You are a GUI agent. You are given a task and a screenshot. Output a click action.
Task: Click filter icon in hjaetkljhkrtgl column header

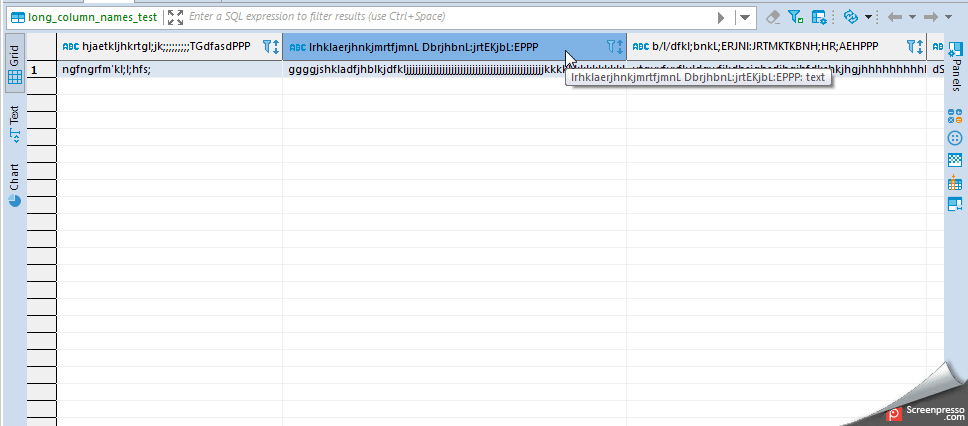(x=267, y=46)
